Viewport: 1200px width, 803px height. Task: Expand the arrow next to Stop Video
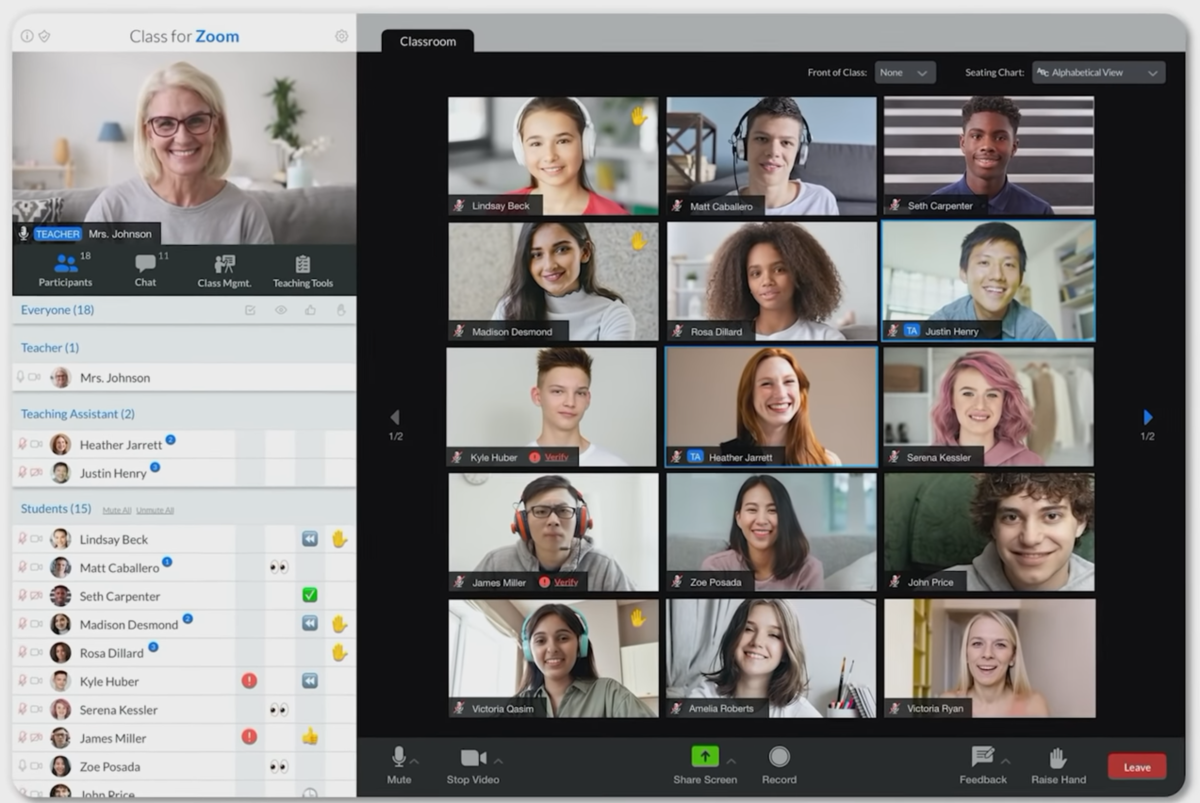tap(498, 761)
